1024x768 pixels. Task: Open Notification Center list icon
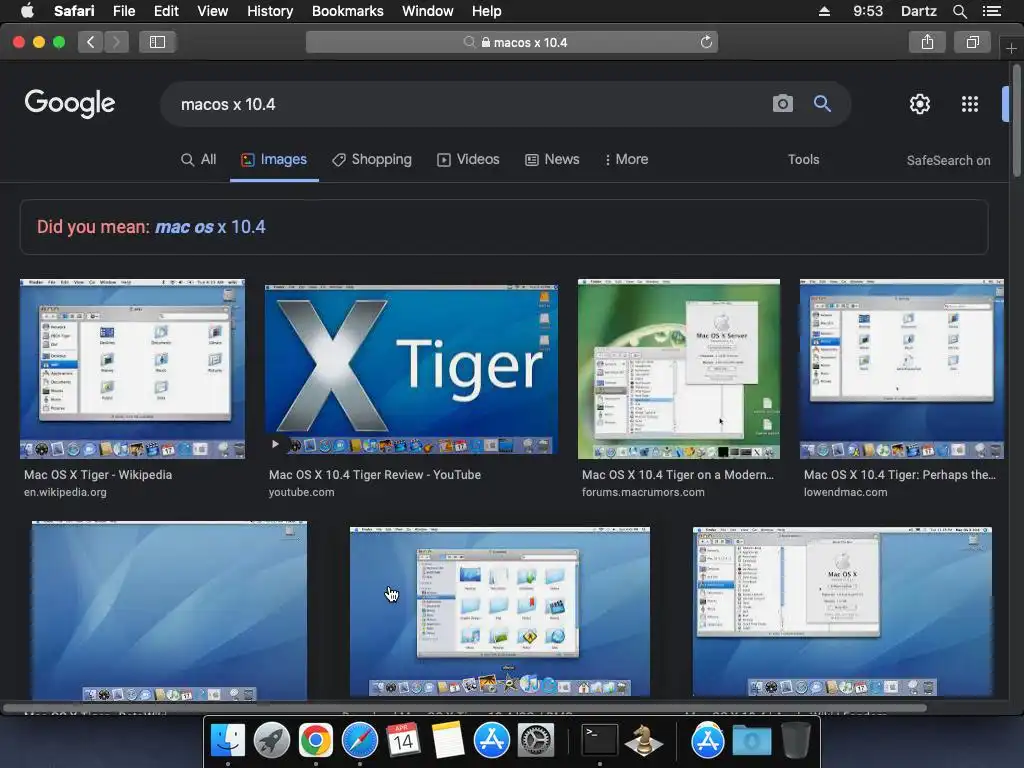point(992,11)
